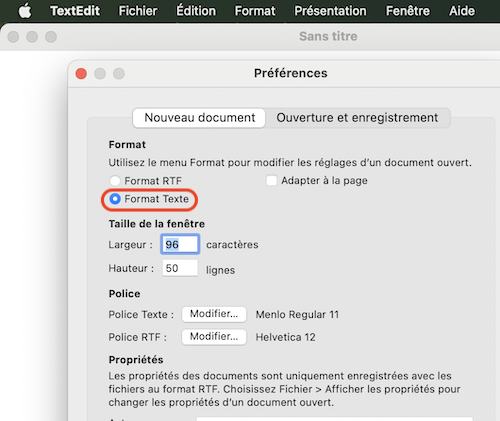Close the Sans titre window

pos(13,37)
